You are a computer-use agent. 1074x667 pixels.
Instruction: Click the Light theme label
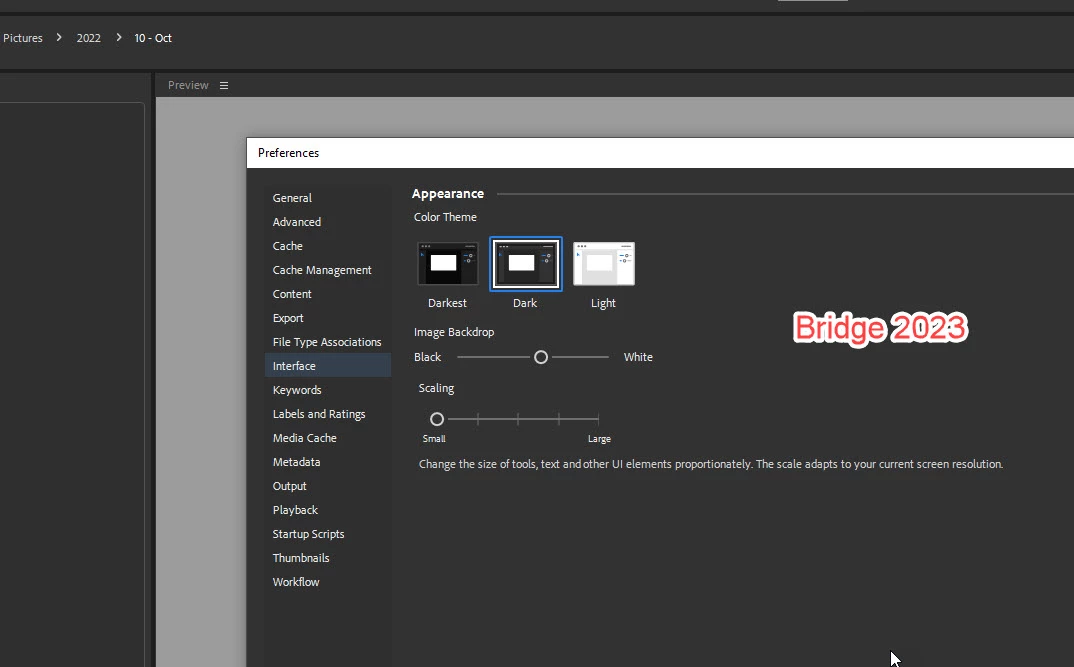[603, 303]
